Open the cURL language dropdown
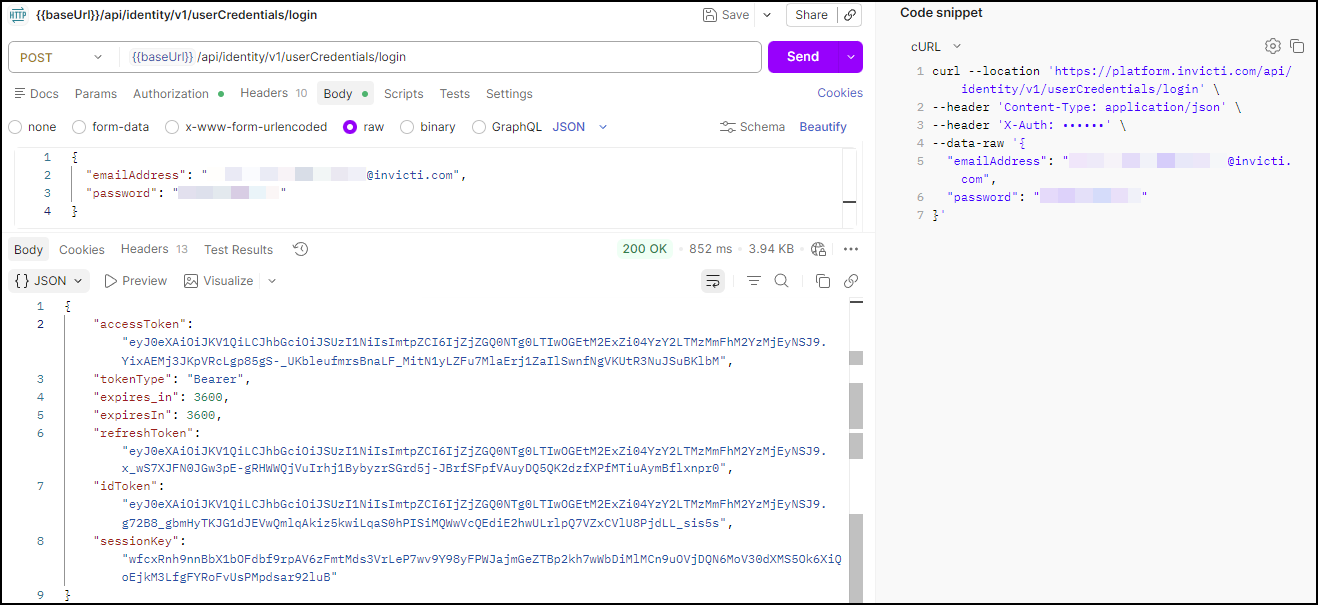The height and width of the screenshot is (605, 1318). (x=933, y=46)
